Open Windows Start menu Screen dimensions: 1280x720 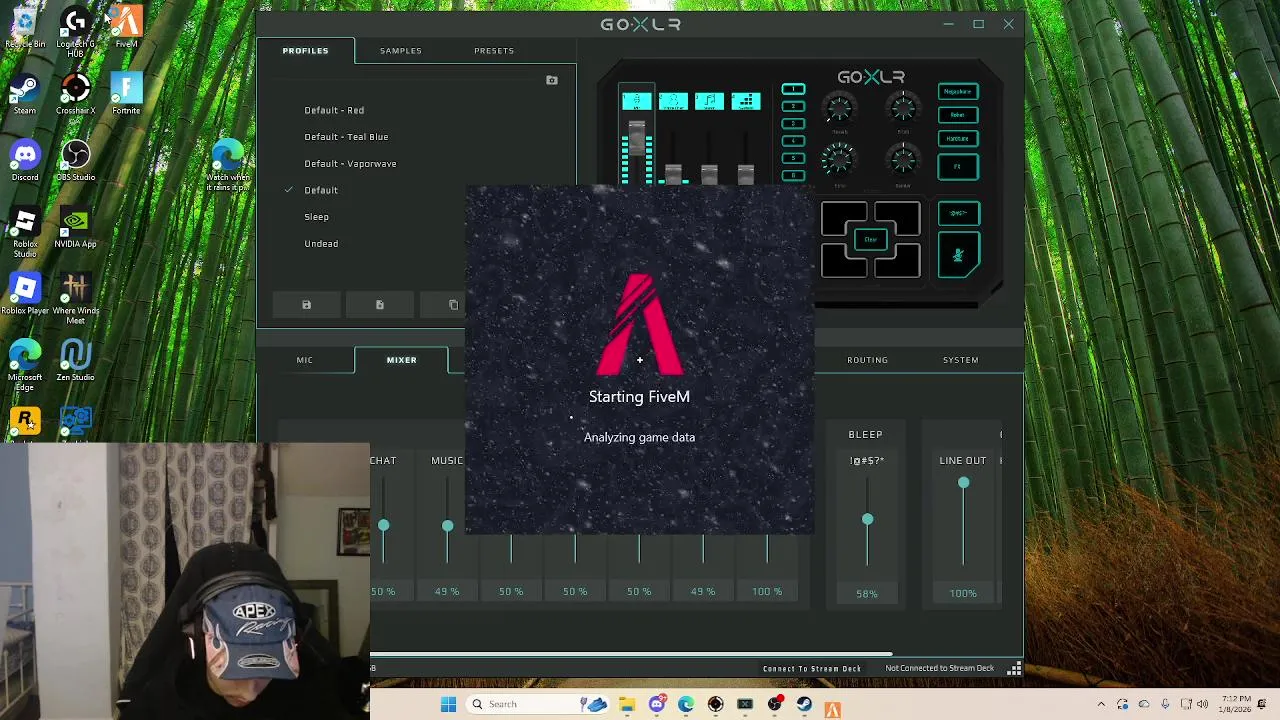tap(448, 705)
